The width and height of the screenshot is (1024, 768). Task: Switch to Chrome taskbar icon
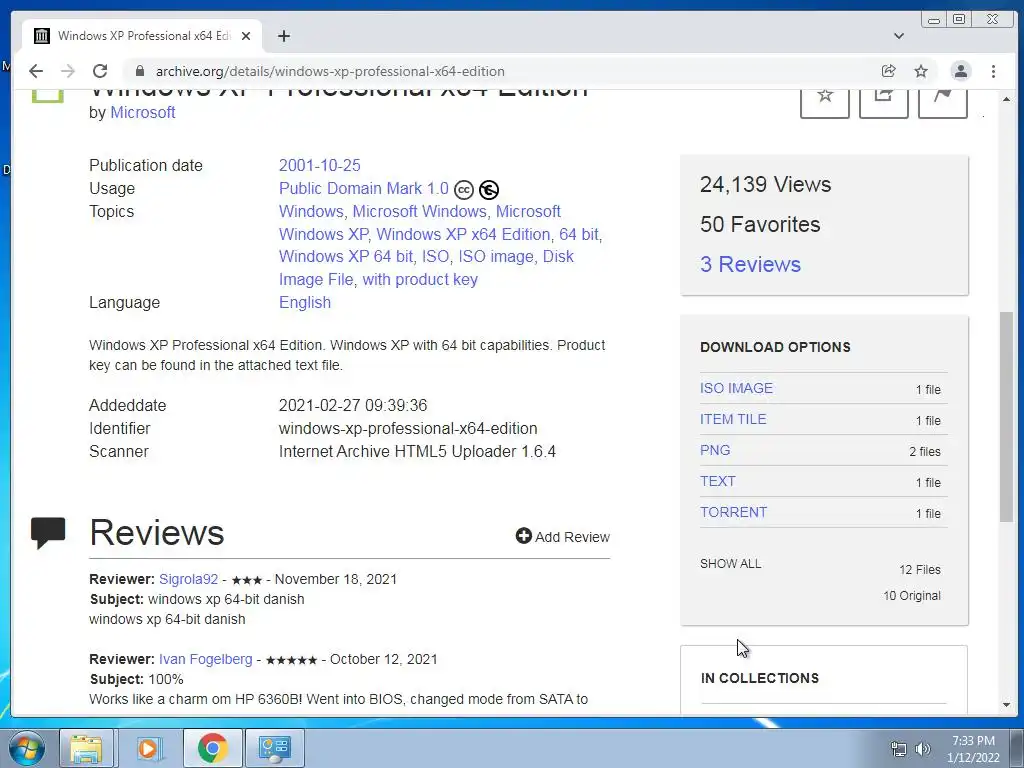click(x=212, y=748)
